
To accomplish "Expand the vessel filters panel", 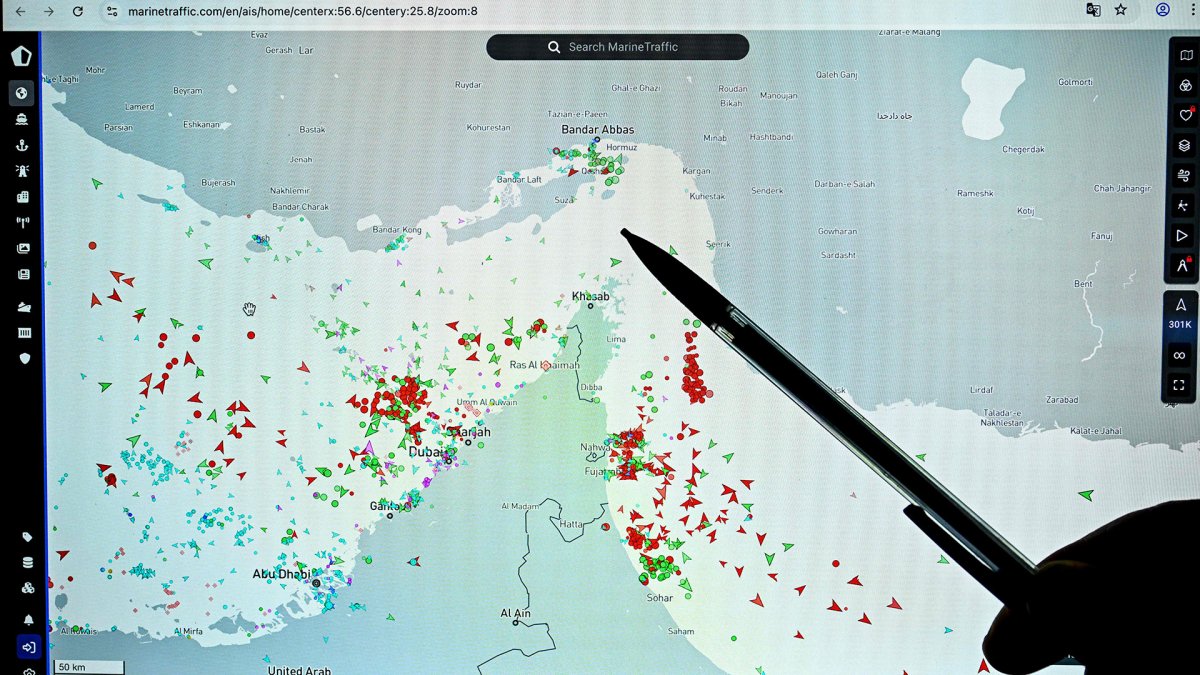I will click(1183, 86).
